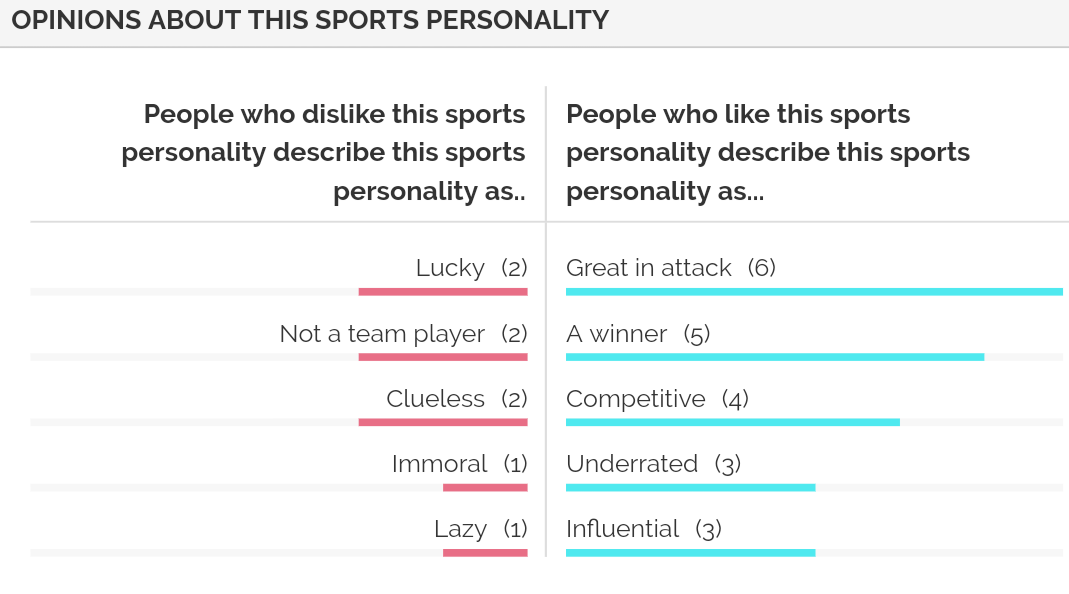Select the 'Lucky' description
1069x594 pixels.
click(x=450, y=268)
